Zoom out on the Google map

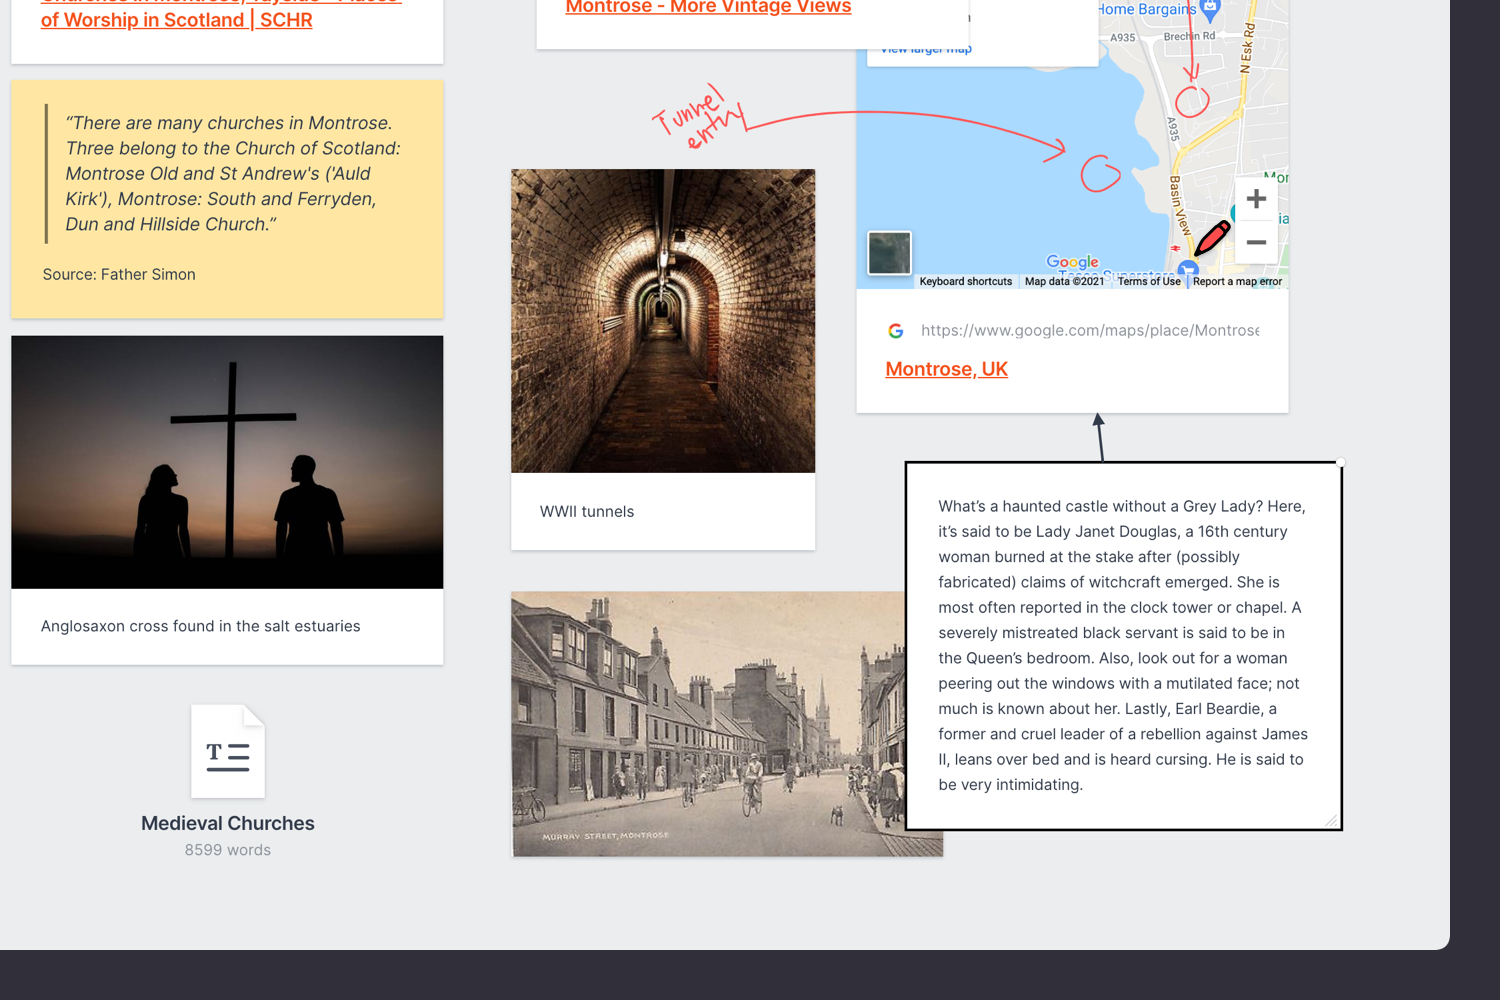(1256, 242)
